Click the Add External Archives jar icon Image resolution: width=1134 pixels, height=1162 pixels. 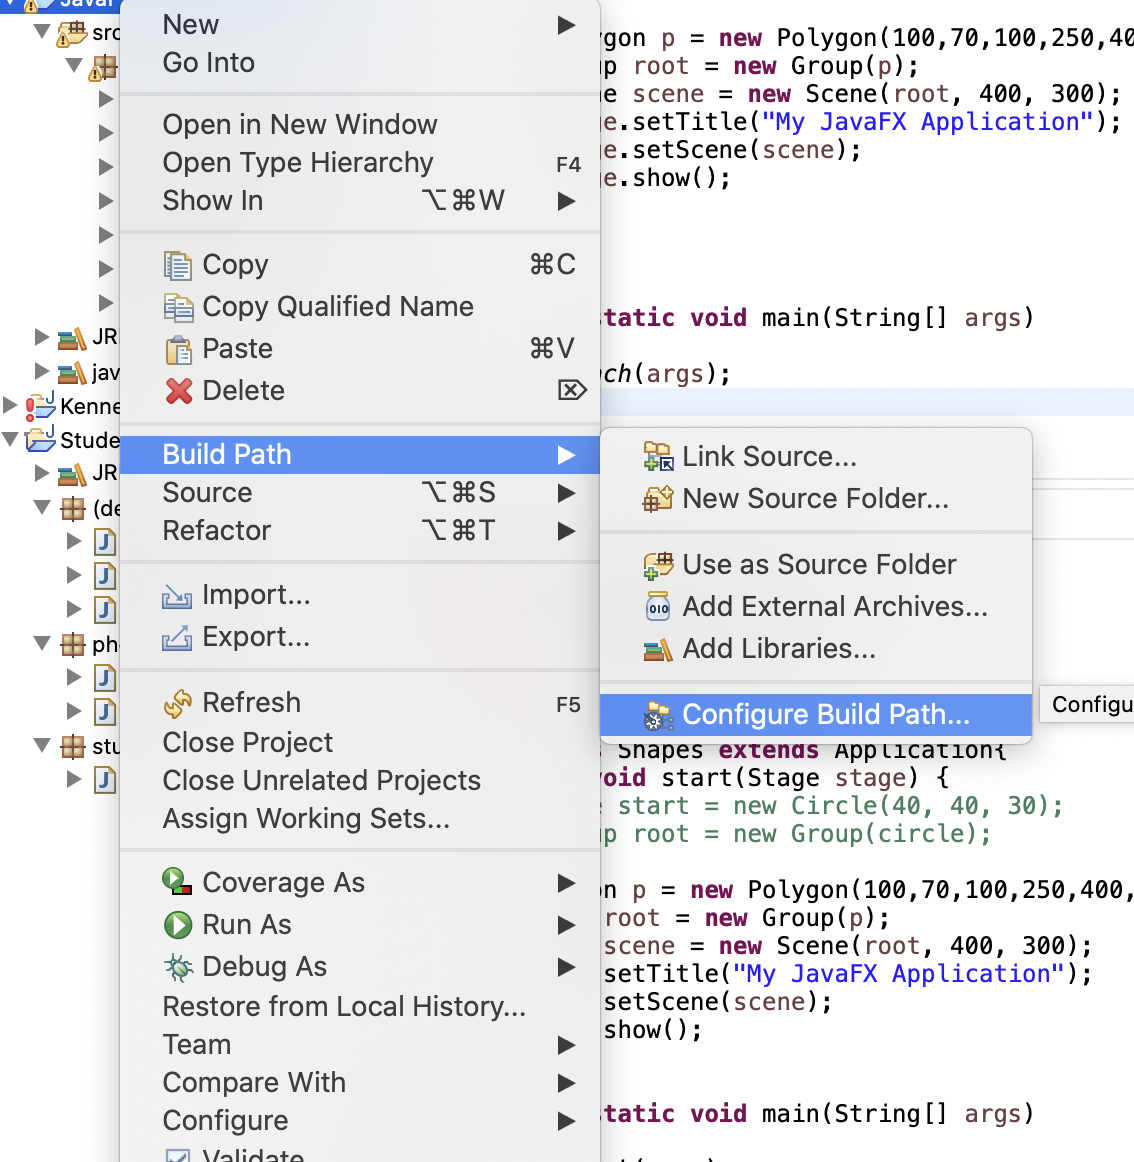(657, 607)
